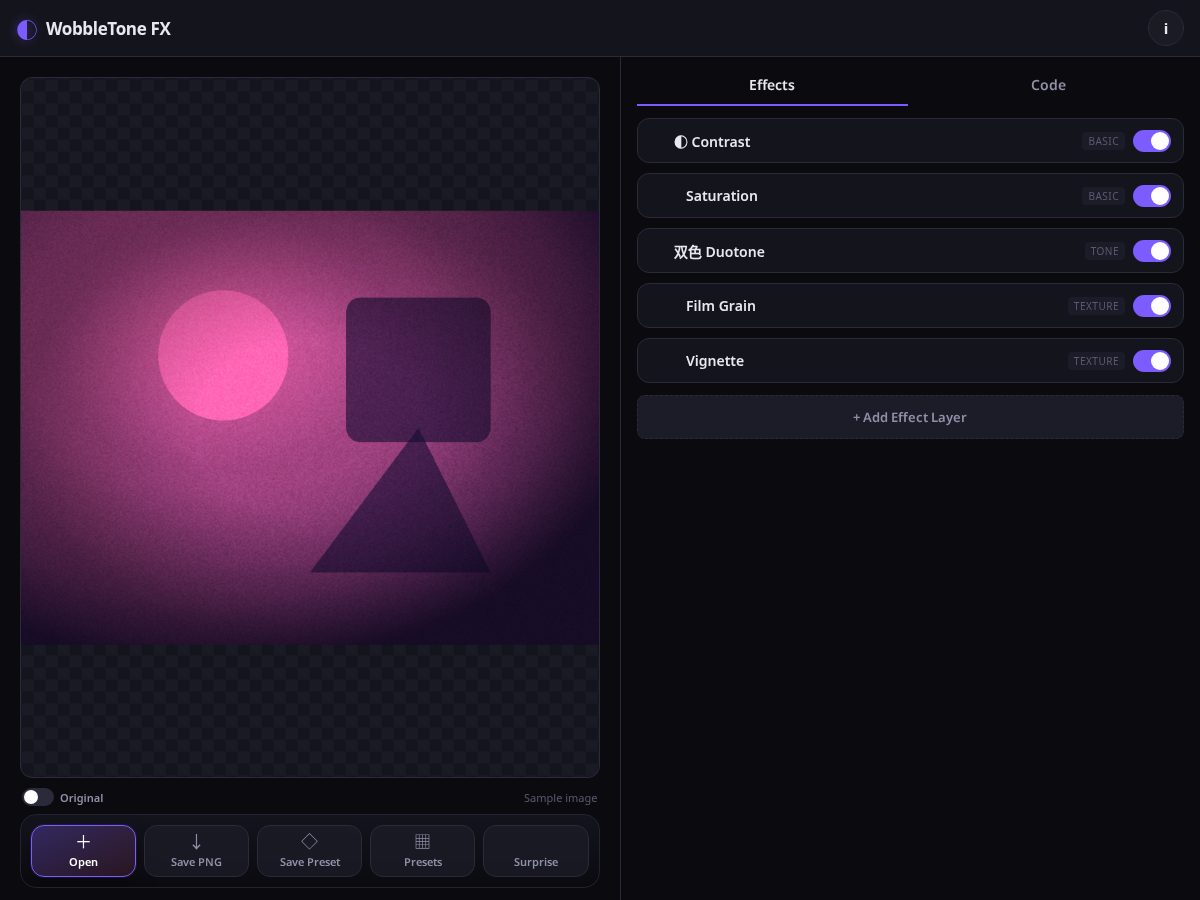Switch off the Film Grain effect

click(x=1152, y=306)
